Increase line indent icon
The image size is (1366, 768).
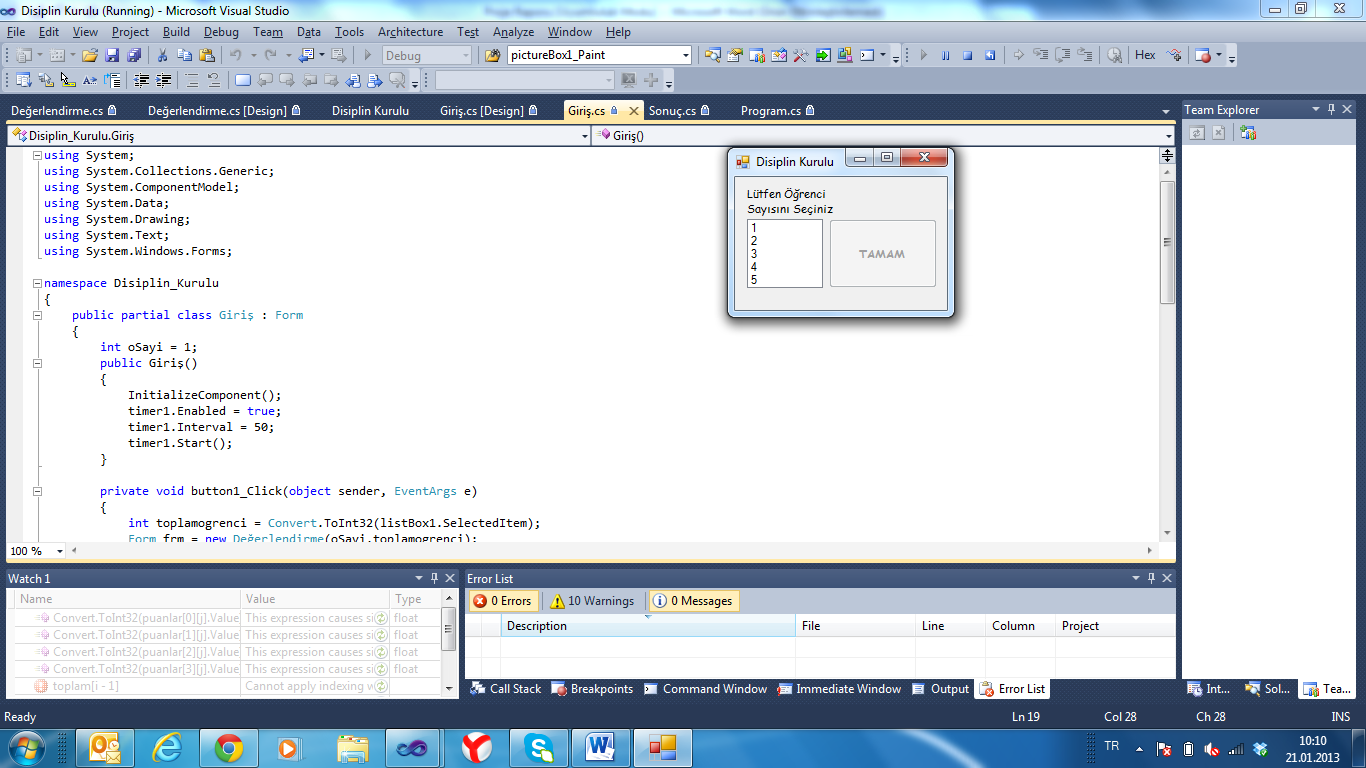tap(163, 80)
